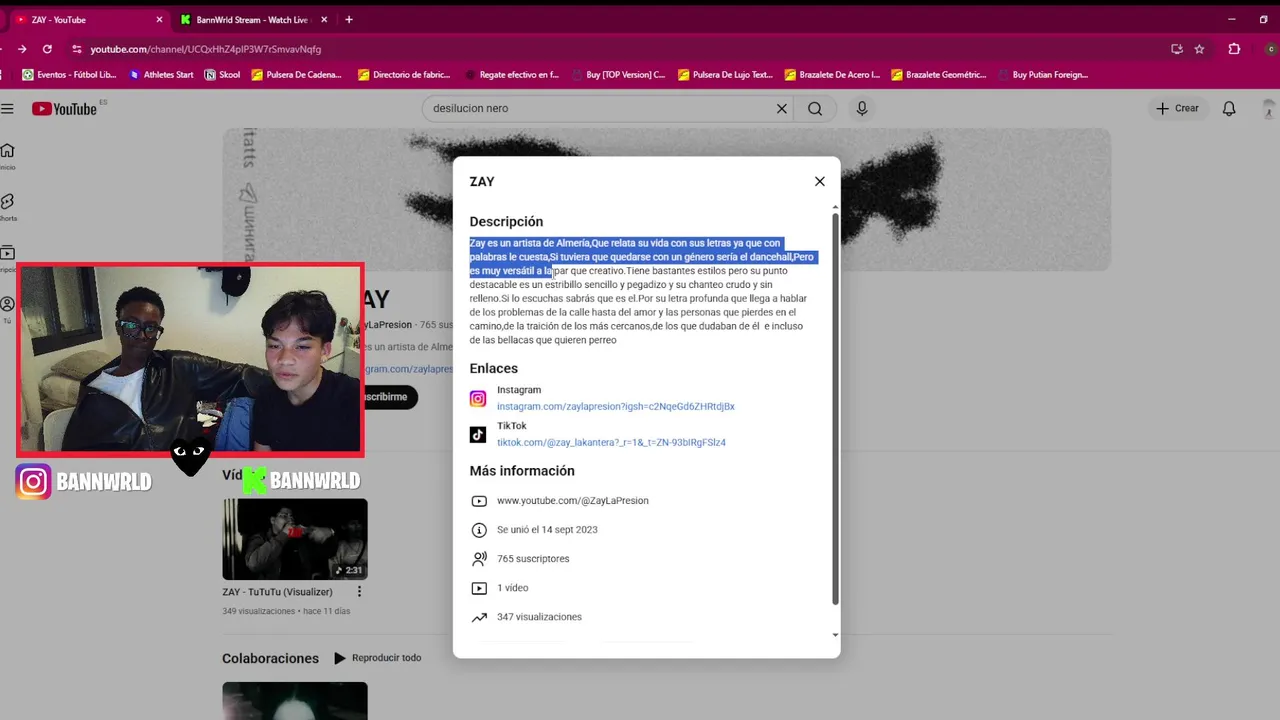
Task: Click the trending arrow views icon
Action: (479, 617)
